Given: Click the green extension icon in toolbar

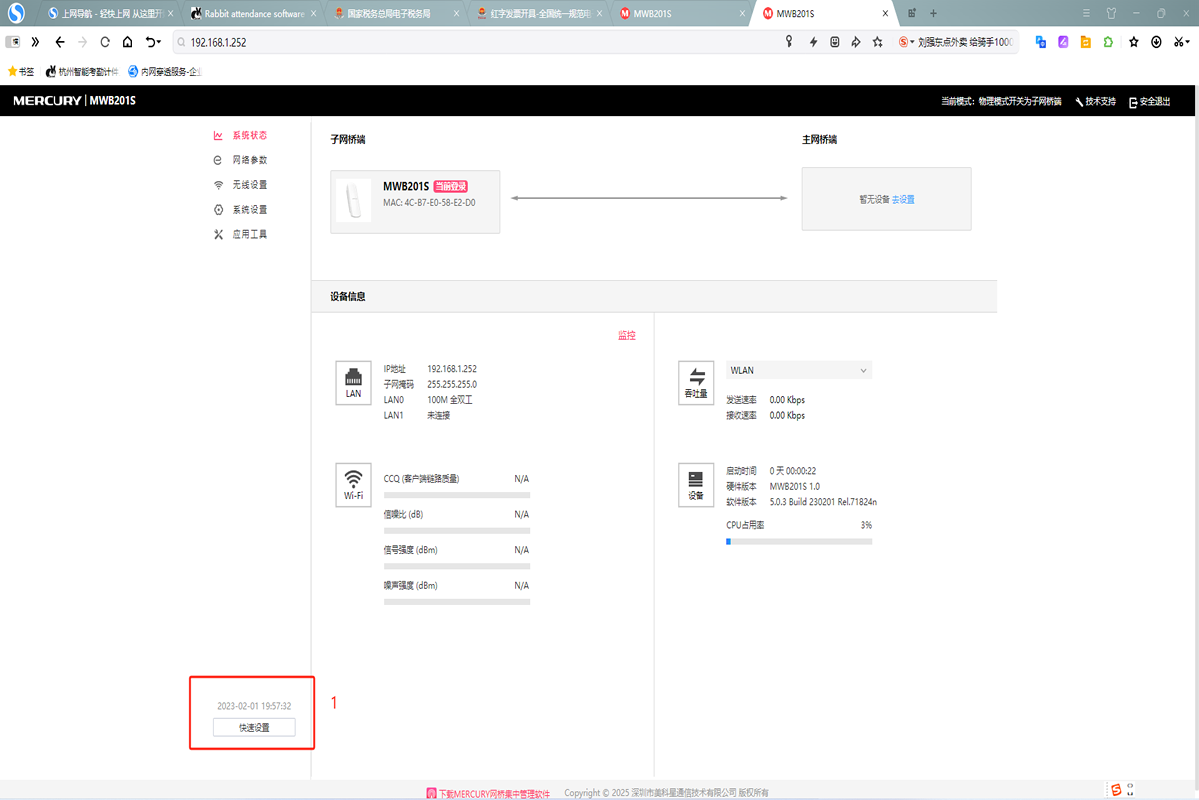Looking at the screenshot, I should (1108, 42).
